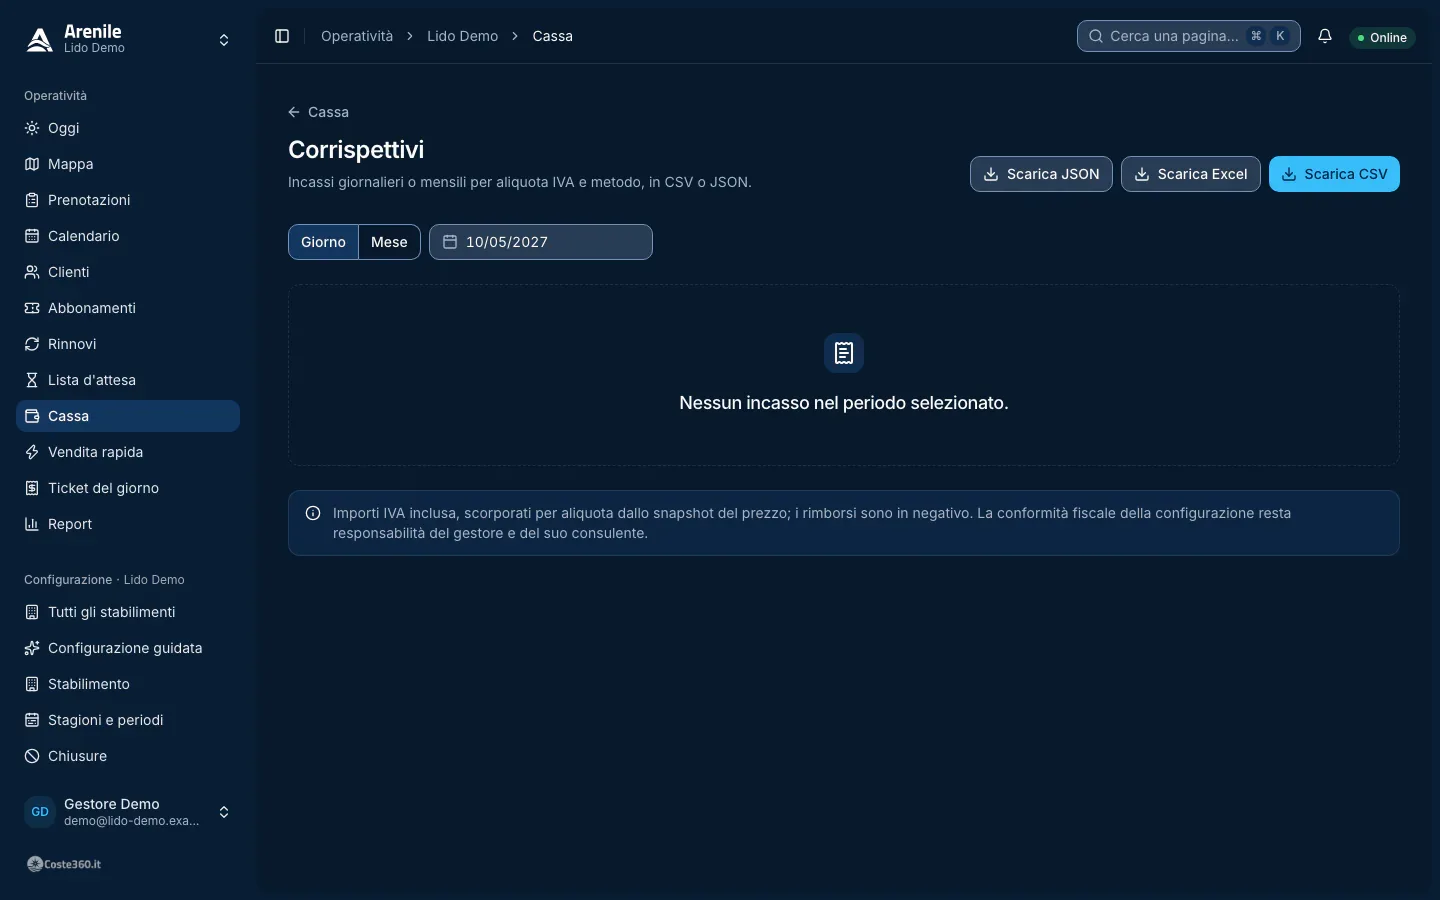The width and height of the screenshot is (1440, 900).
Task: Click the Rinnovi refresh icon
Action: (x=32, y=344)
